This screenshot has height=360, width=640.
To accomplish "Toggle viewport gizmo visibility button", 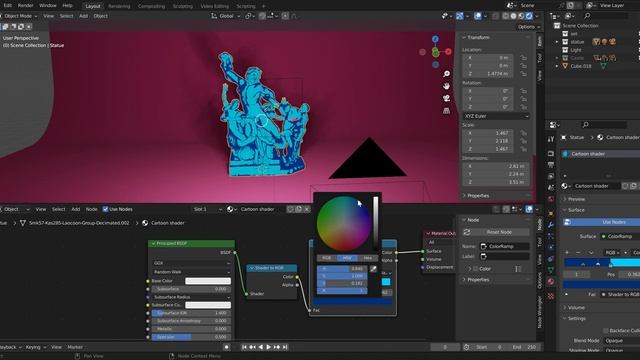I will [460, 16].
